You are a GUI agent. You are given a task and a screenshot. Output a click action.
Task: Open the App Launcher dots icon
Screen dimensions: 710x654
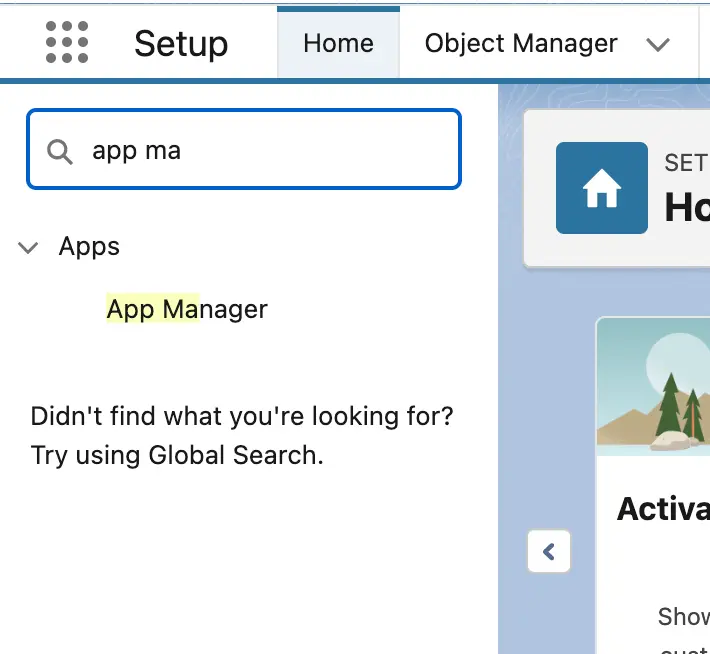pyautogui.click(x=67, y=43)
